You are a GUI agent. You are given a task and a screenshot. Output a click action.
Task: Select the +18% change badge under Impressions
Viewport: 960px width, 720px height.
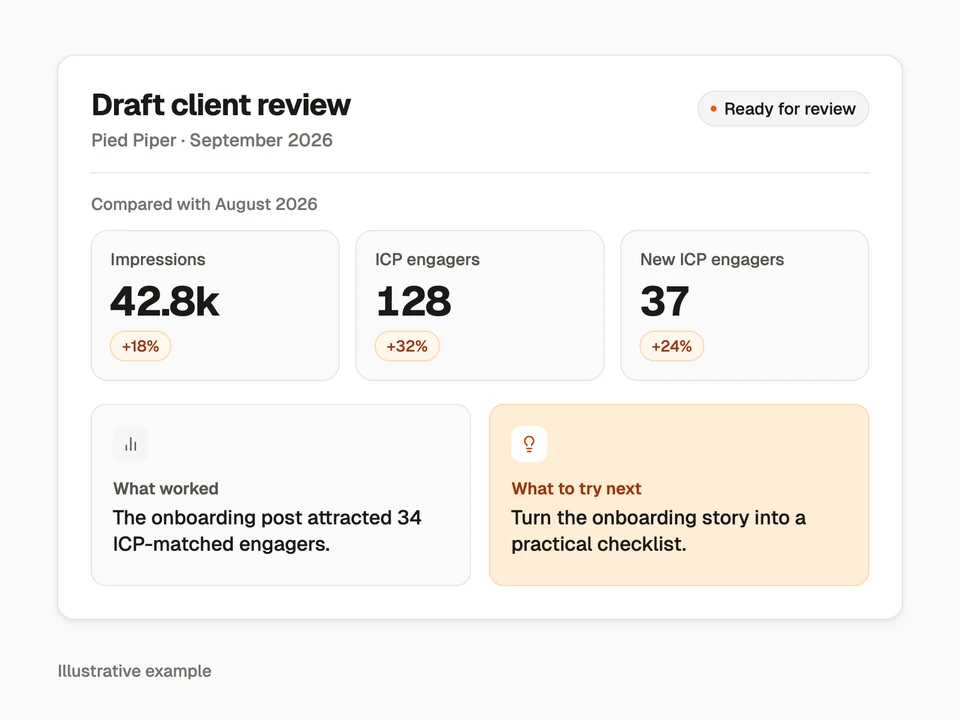(x=140, y=347)
